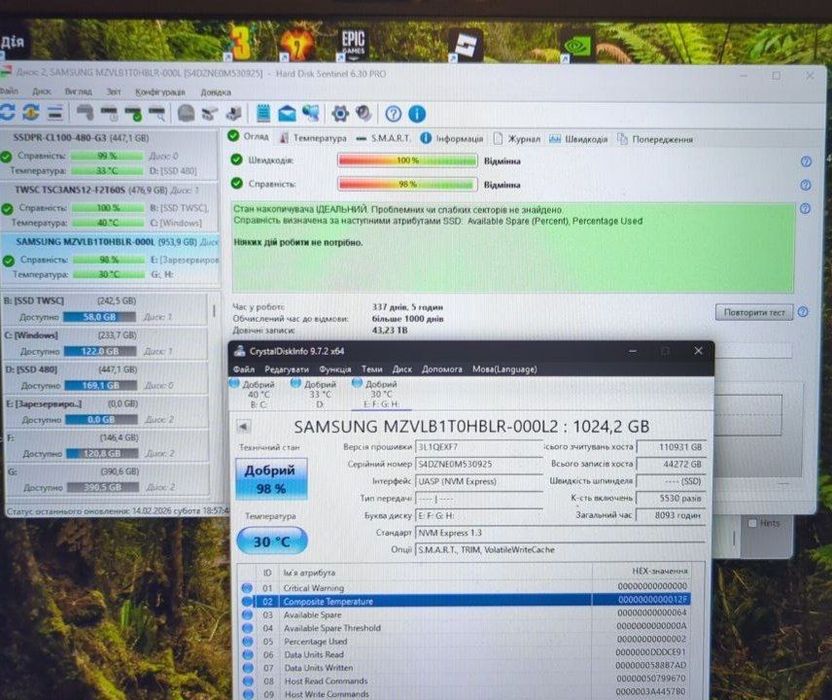The width and height of the screenshot is (832, 700).
Task: Open Теми menu in CrystalDiskInfo
Action: pos(372,369)
